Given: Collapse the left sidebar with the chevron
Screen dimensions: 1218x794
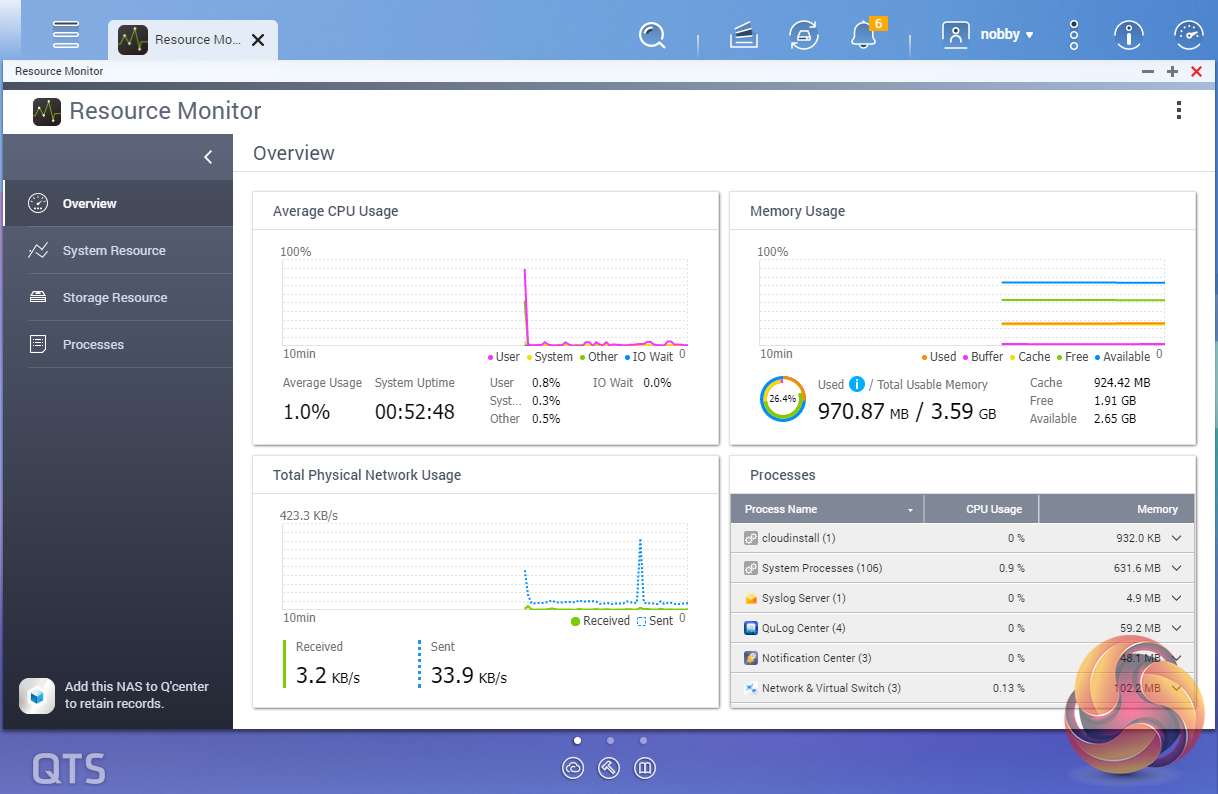Looking at the screenshot, I should (x=208, y=157).
